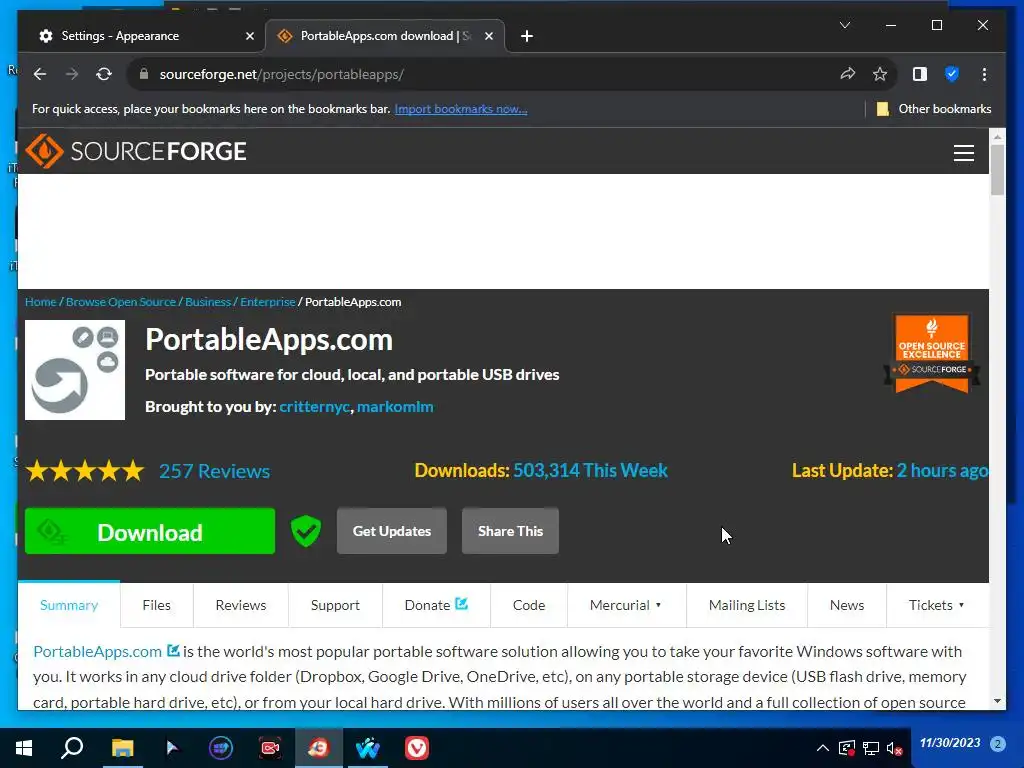This screenshot has width=1024, height=768.
Task: Reload the SourceForge page
Action: [104, 74]
